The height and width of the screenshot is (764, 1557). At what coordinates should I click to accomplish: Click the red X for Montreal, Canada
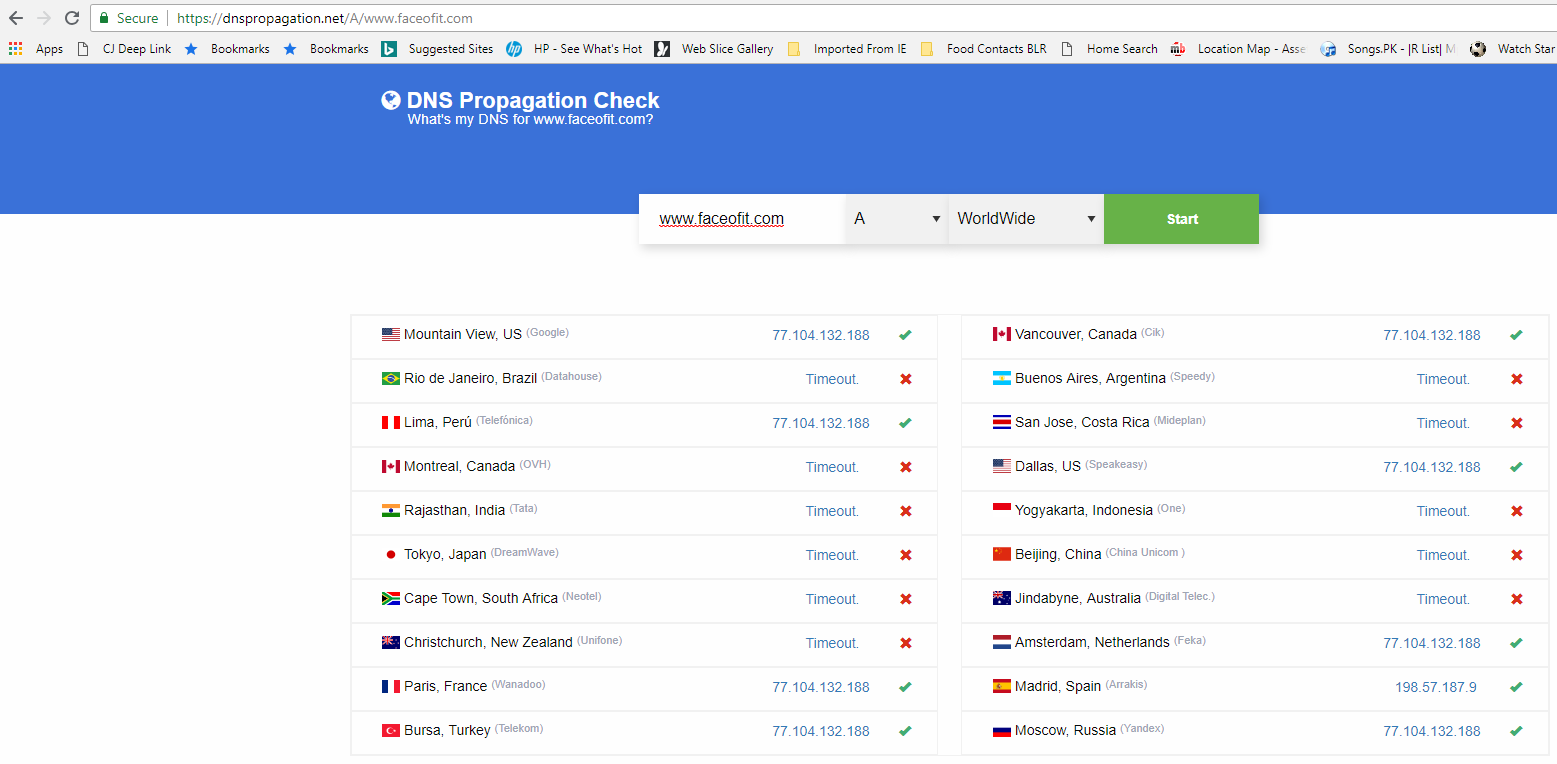(906, 467)
